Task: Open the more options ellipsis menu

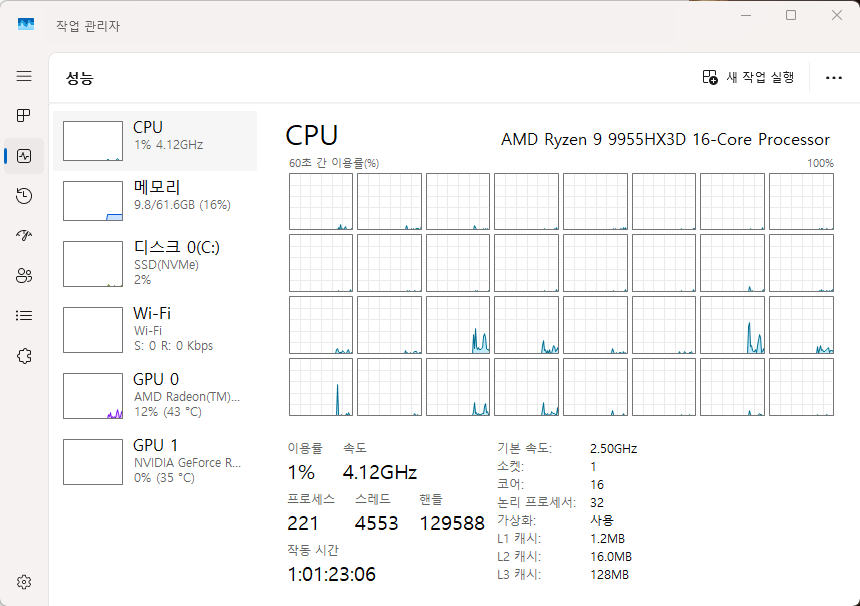Action: (x=833, y=77)
